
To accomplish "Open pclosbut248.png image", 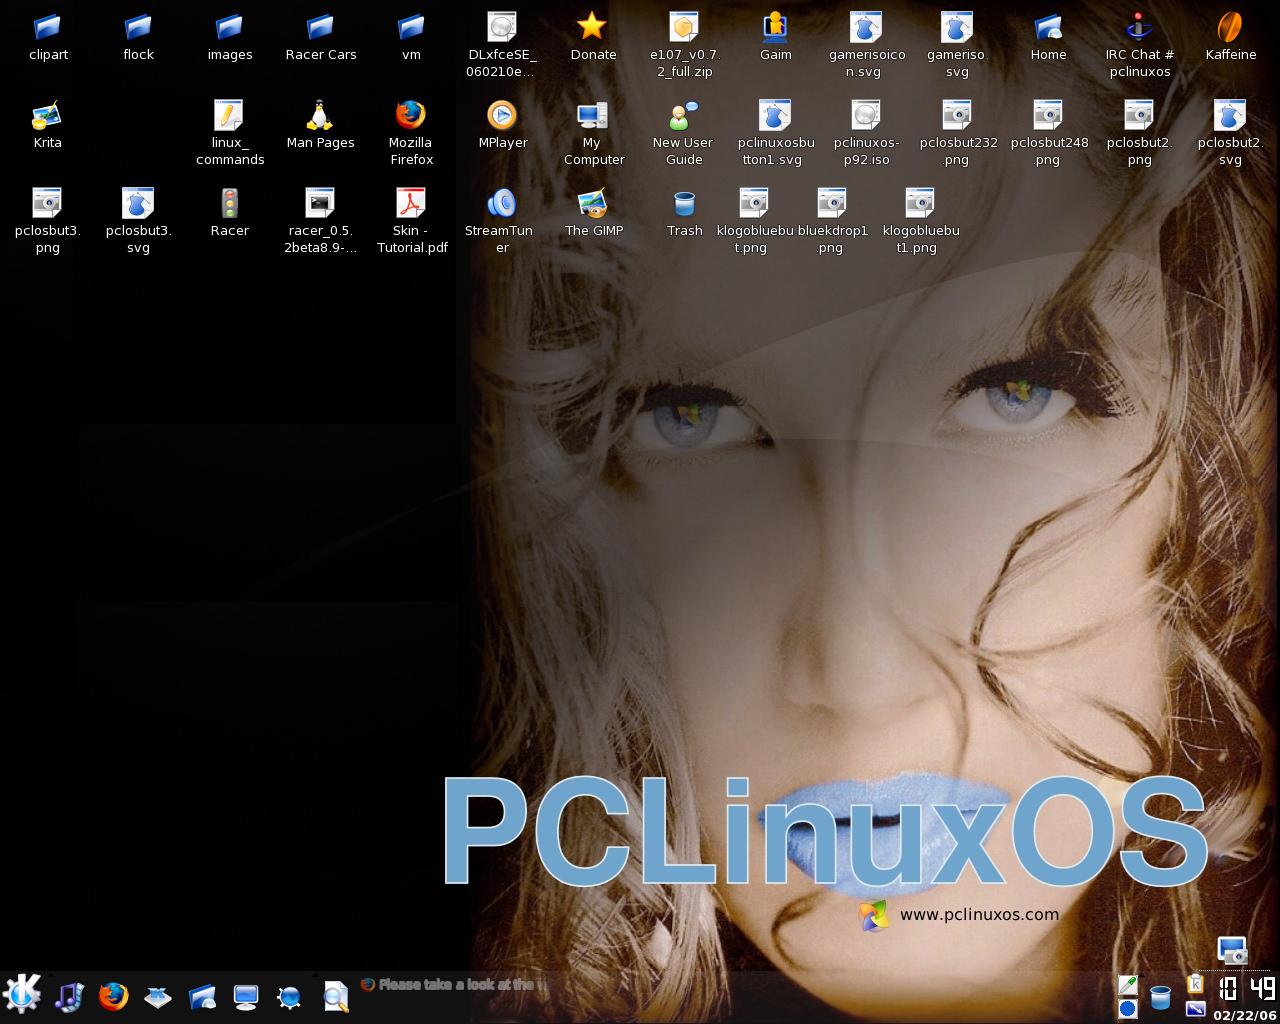I will [x=1048, y=116].
